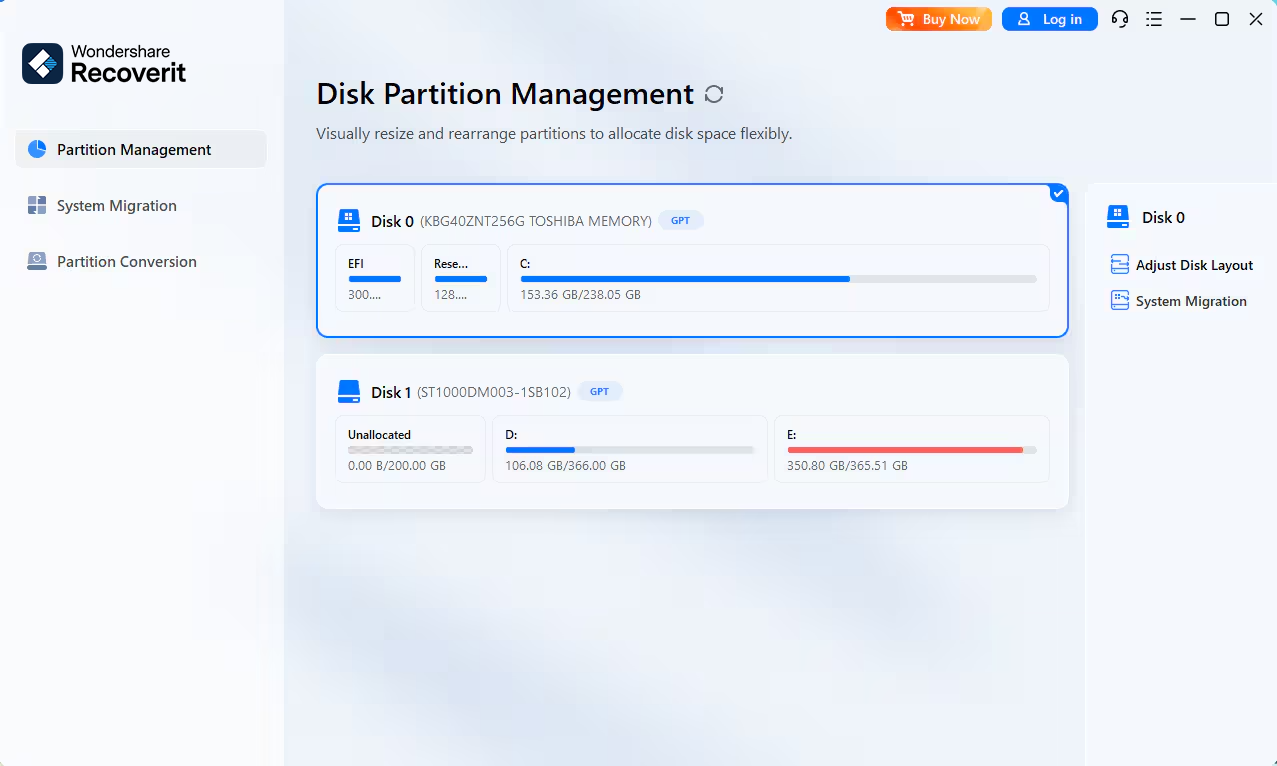Click the Partition Conversion sidebar icon
1277x766 pixels.
click(37, 261)
